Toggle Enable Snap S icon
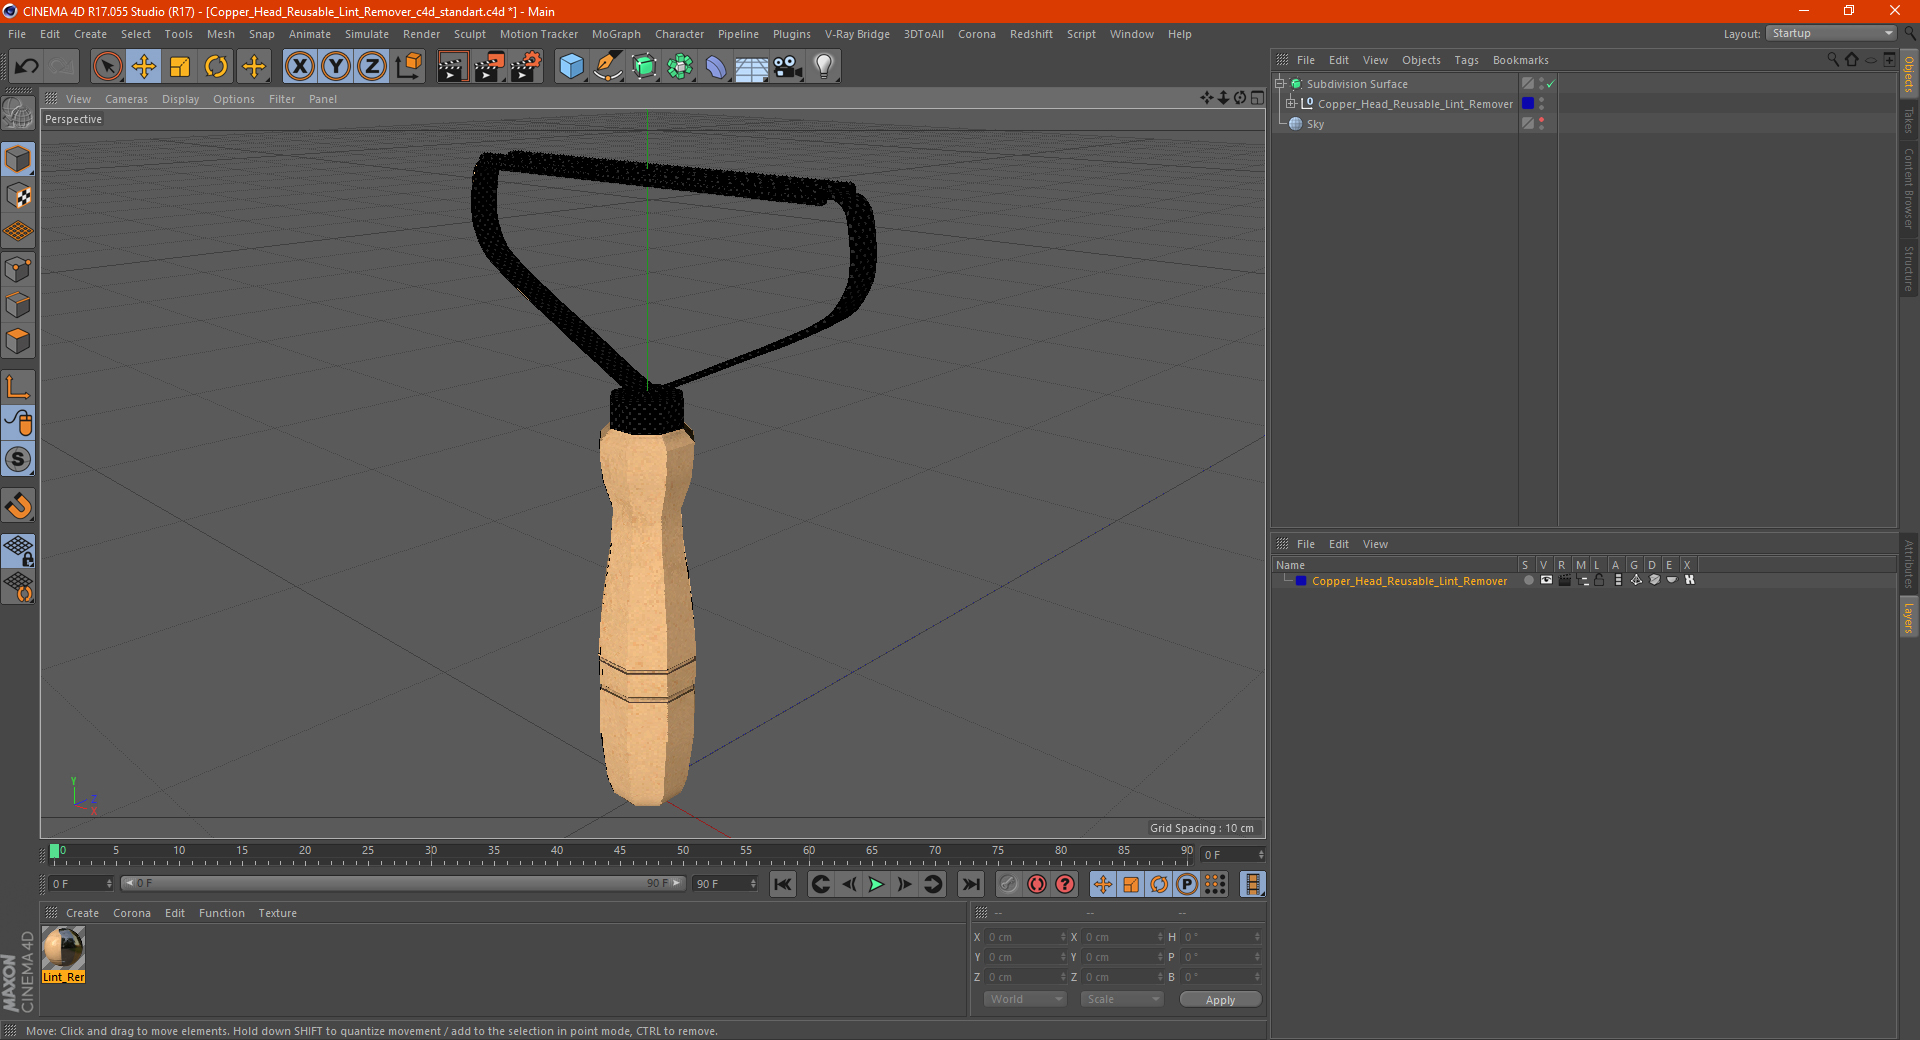Image resolution: width=1920 pixels, height=1040 pixels. point(18,460)
